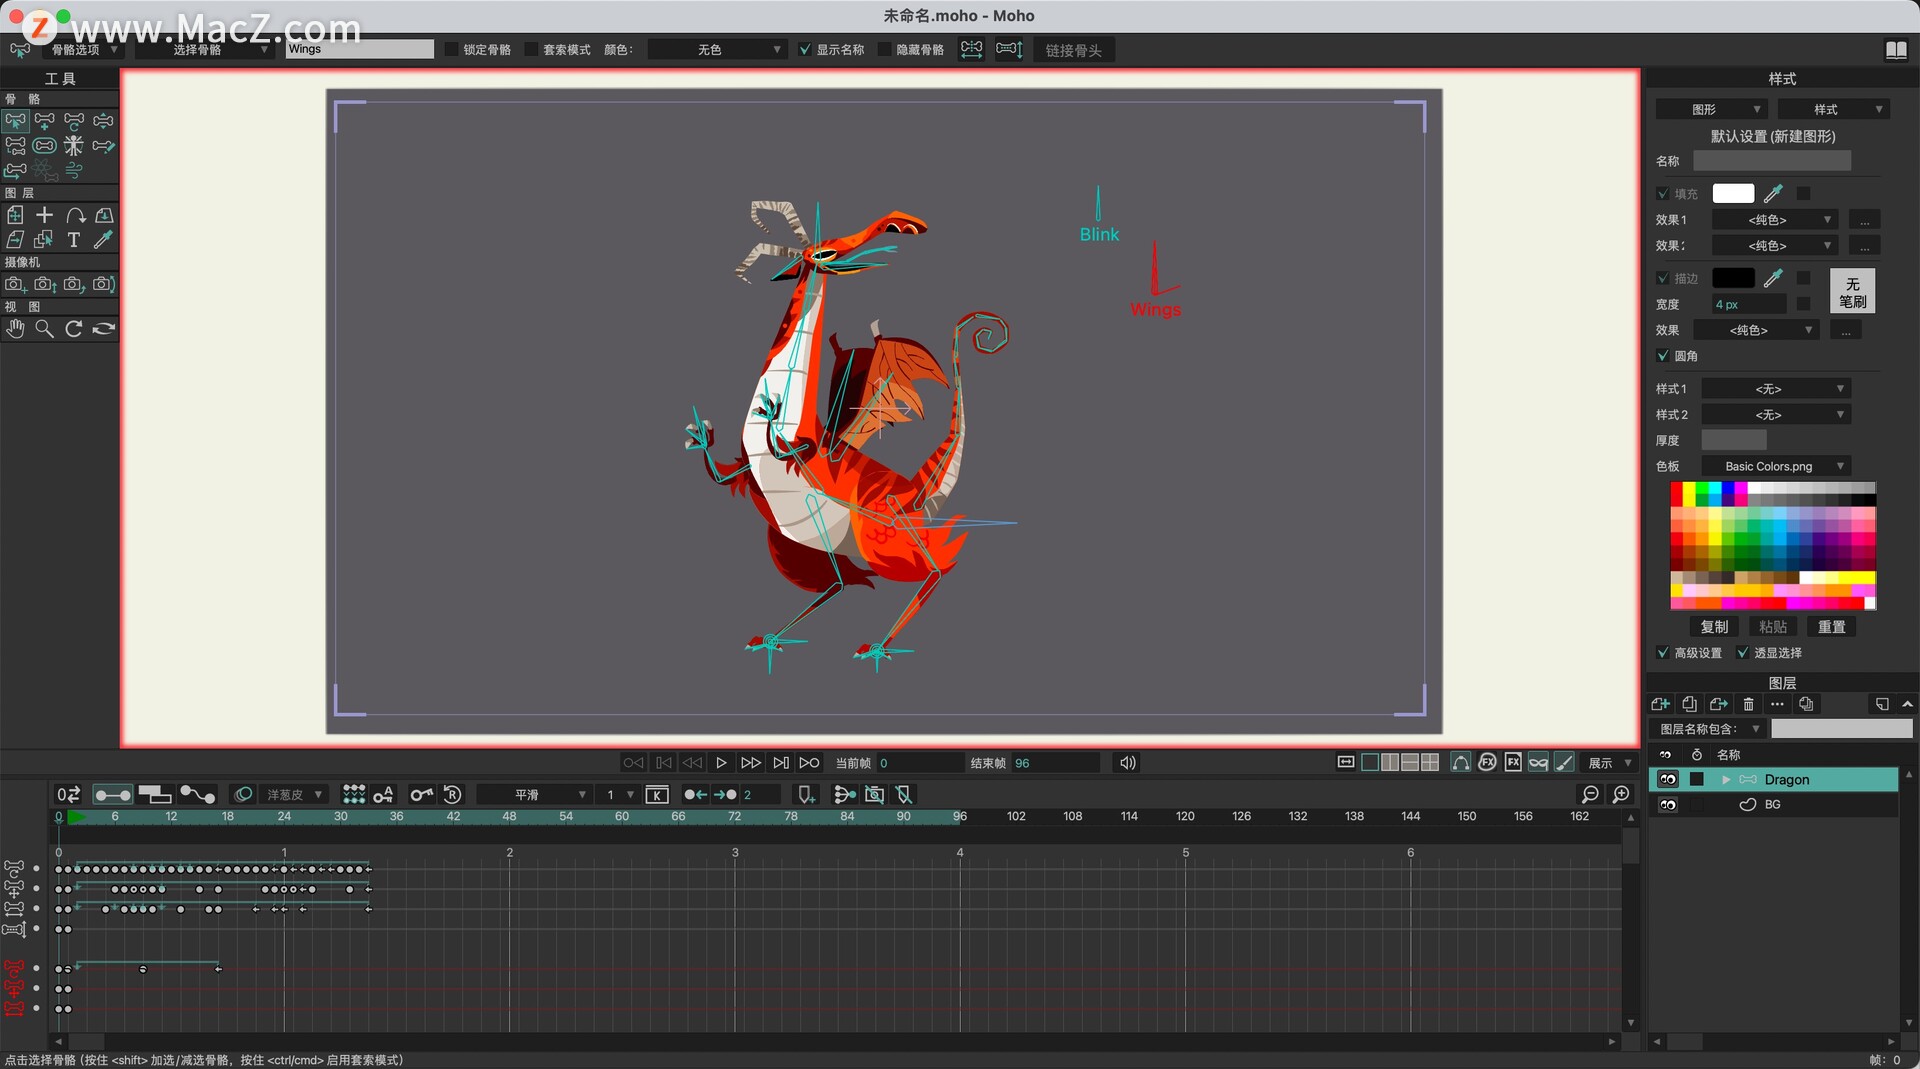Select the Text layer tool
This screenshot has width=1920, height=1069.
(x=74, y=240)
